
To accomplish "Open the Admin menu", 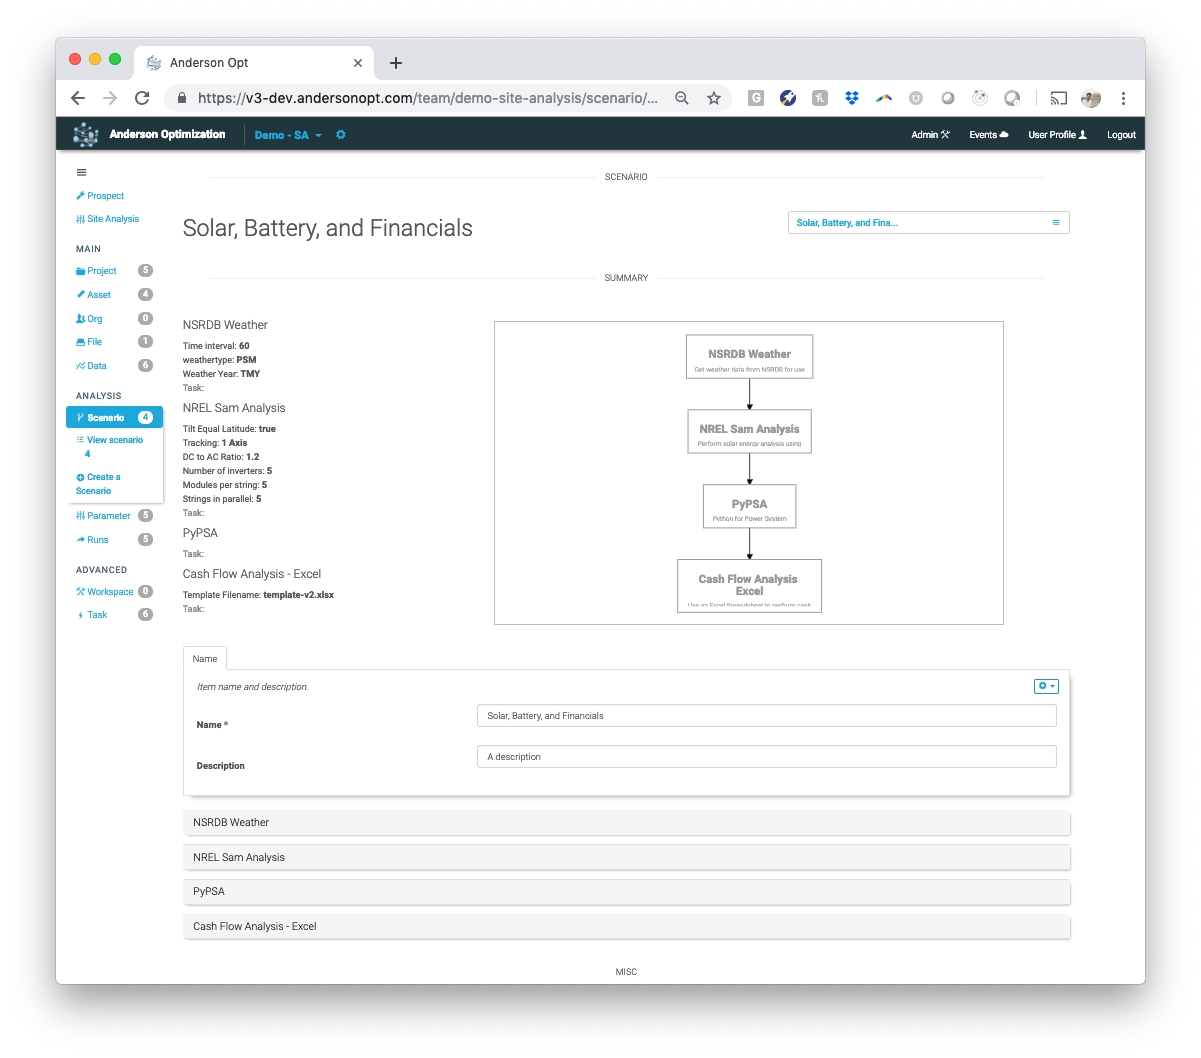I will pos(930,135).
